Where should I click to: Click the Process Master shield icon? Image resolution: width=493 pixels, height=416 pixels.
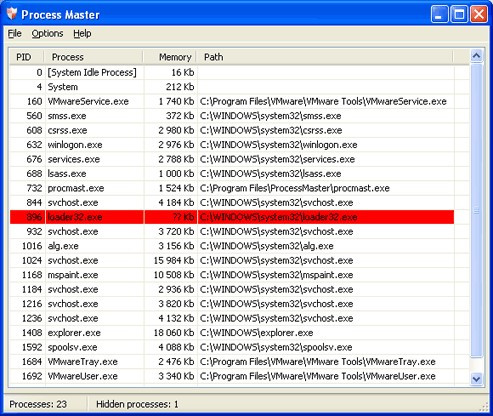tap(12, 14)
